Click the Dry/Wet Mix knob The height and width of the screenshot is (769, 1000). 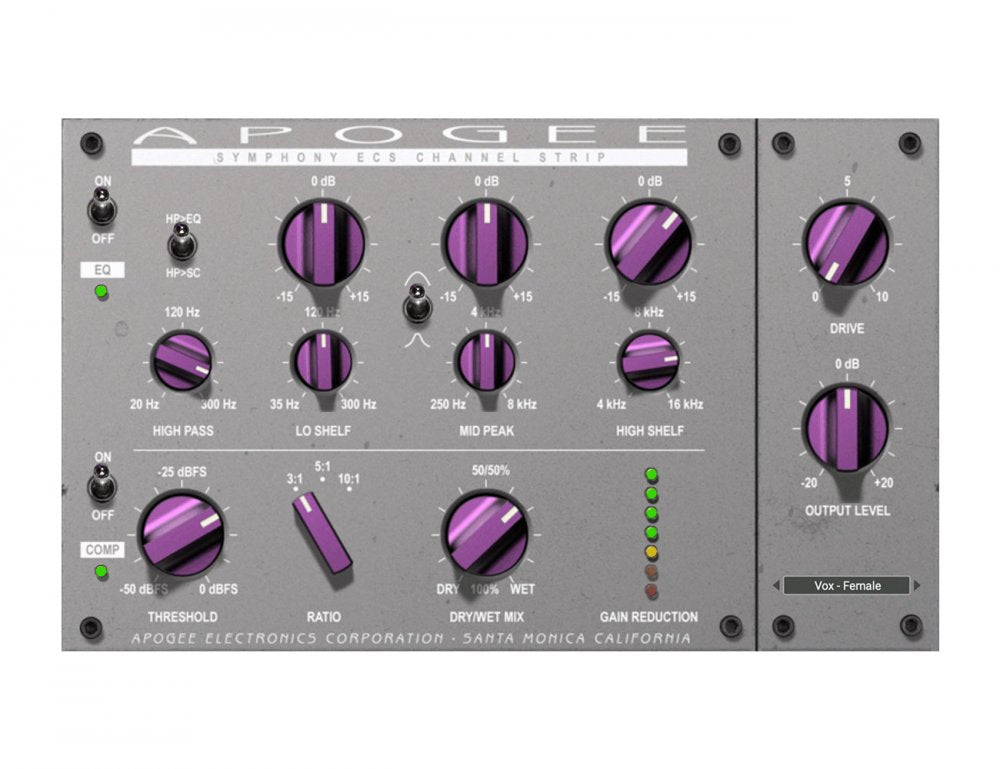pos(485,534)
